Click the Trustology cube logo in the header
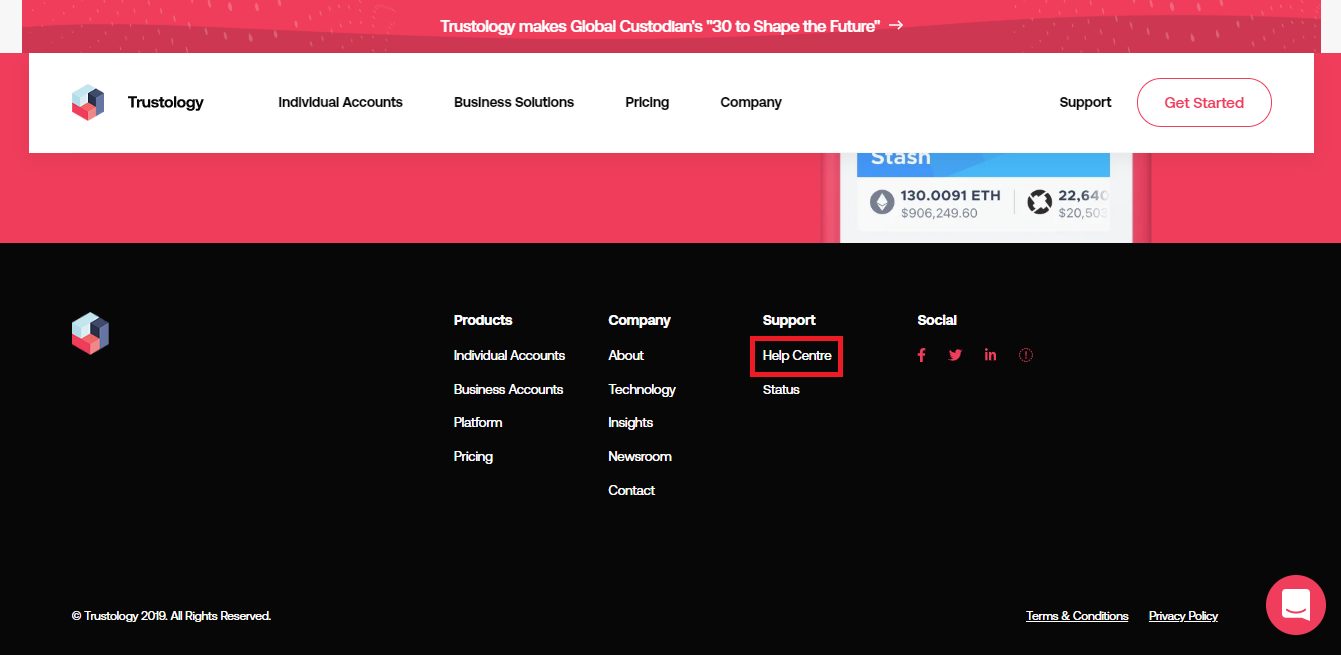The height and width of the screenshot is (655, 1341). (88, 102)
